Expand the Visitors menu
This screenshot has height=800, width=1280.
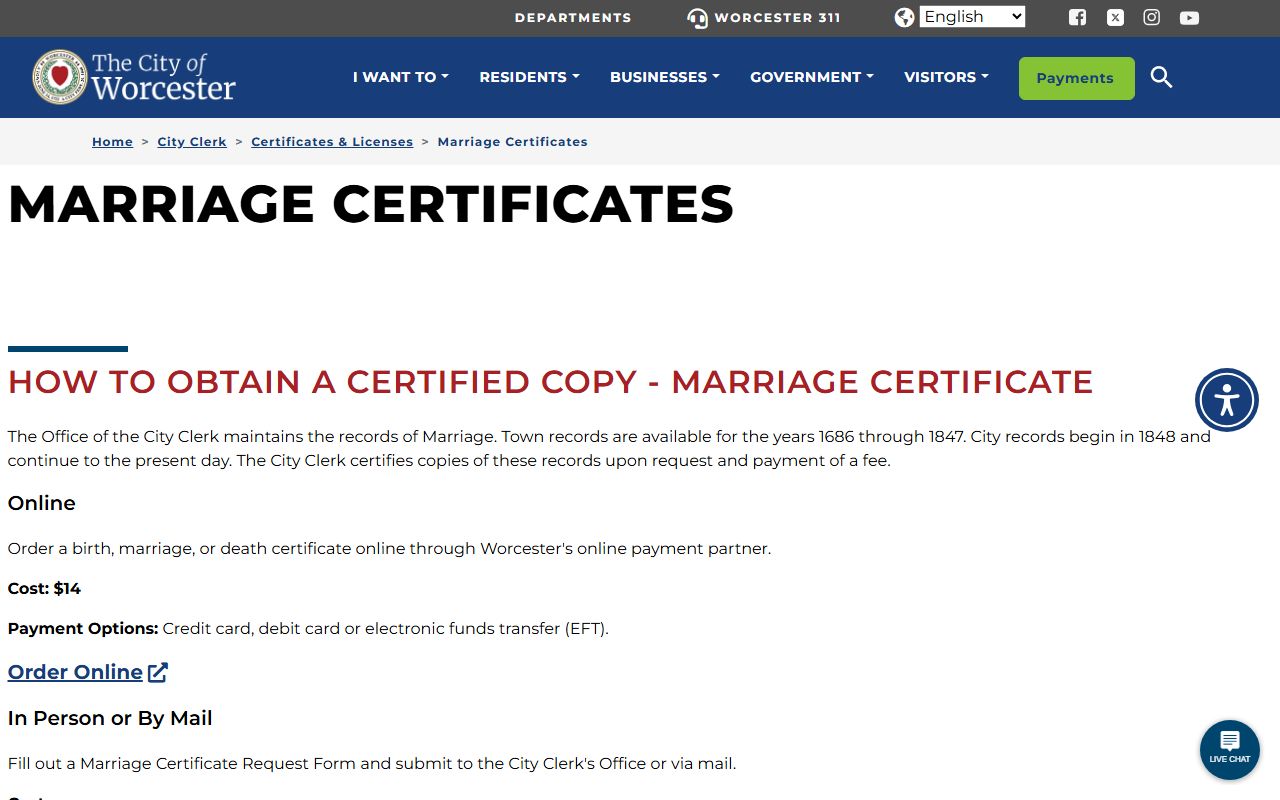946,77
